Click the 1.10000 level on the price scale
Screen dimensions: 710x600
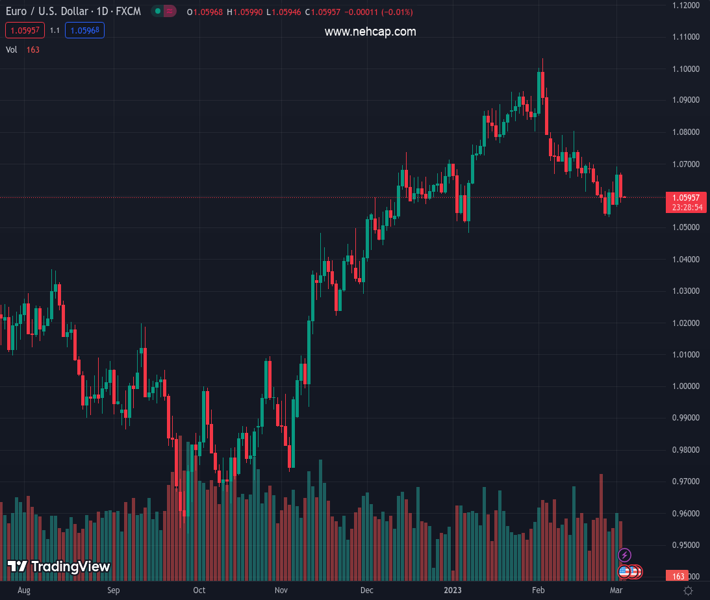point(686,69)
